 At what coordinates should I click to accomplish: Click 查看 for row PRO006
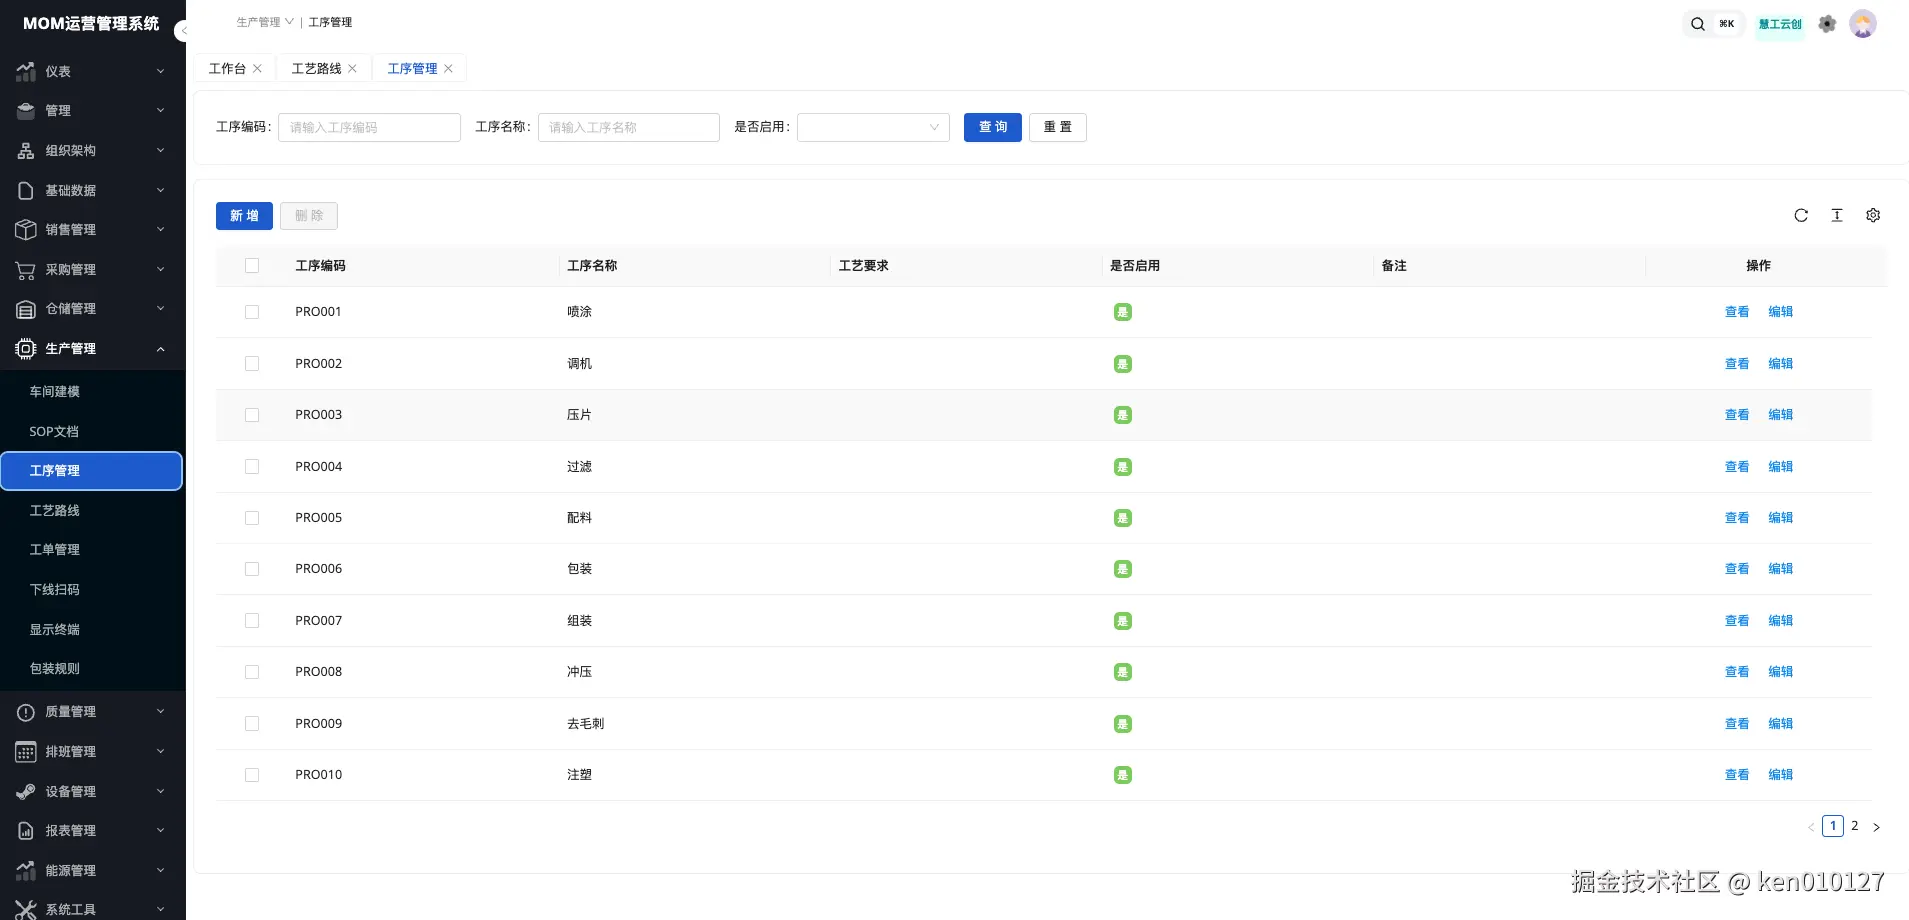tap(1737, 569)
